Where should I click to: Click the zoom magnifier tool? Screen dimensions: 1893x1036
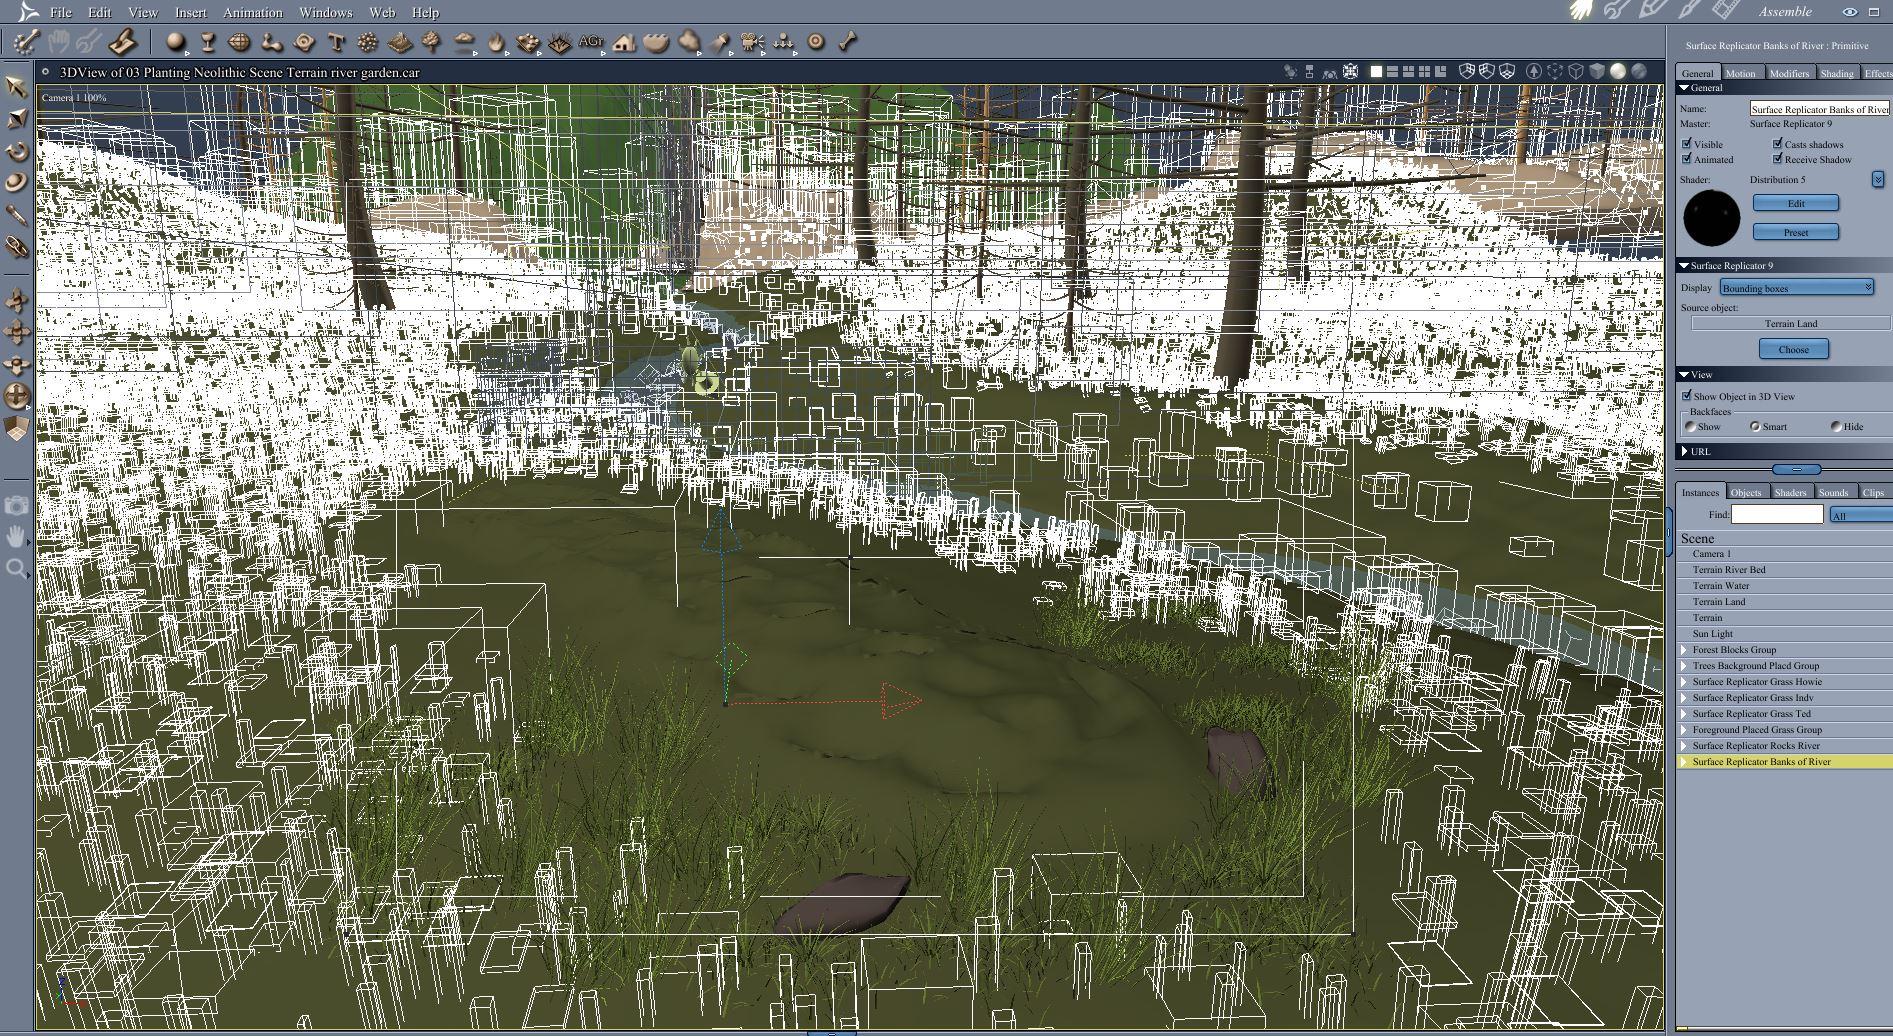pyautogui.click(x=16, y=569)
